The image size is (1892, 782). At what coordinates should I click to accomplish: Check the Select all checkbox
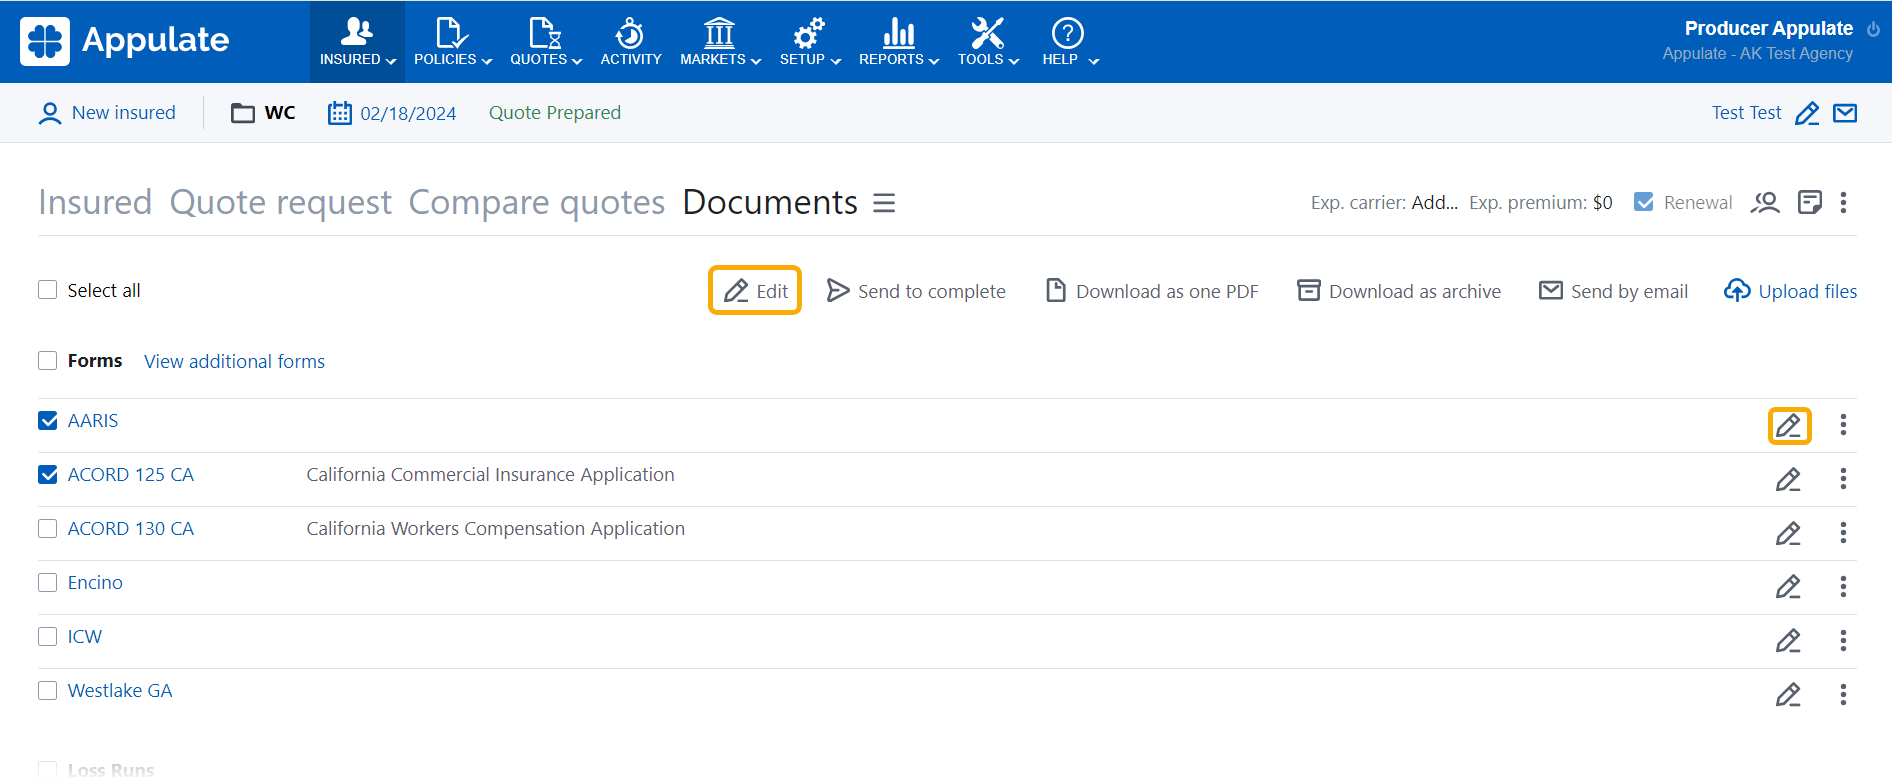48,290
